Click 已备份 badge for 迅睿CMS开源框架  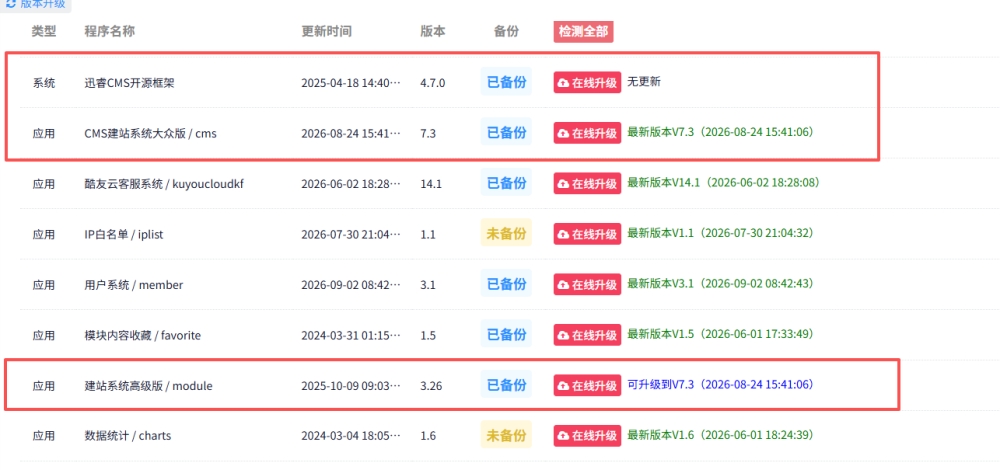pyautogui.click(x=506, y=83)
